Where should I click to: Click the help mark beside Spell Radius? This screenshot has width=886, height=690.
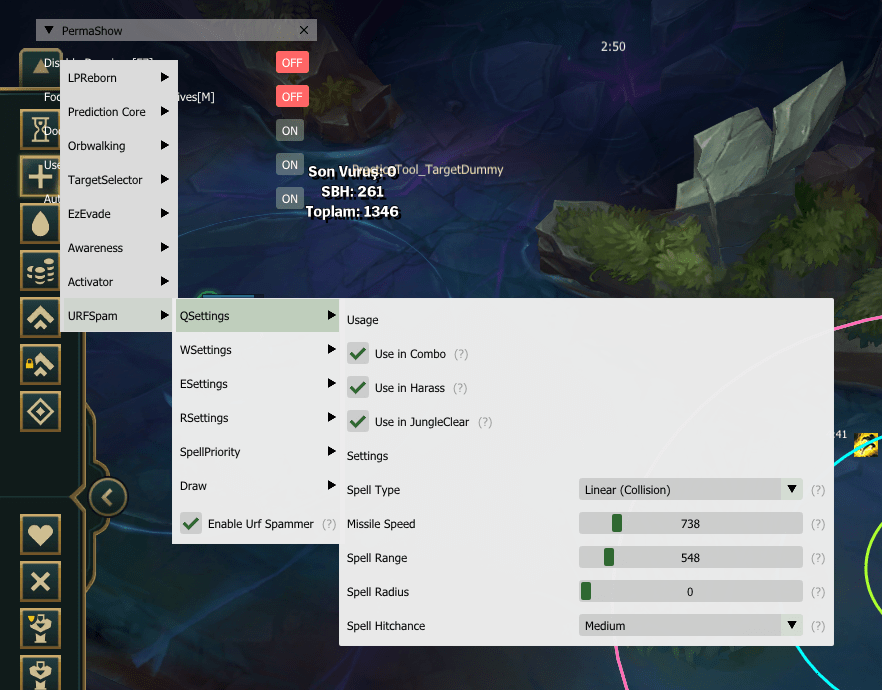point(818,592)
